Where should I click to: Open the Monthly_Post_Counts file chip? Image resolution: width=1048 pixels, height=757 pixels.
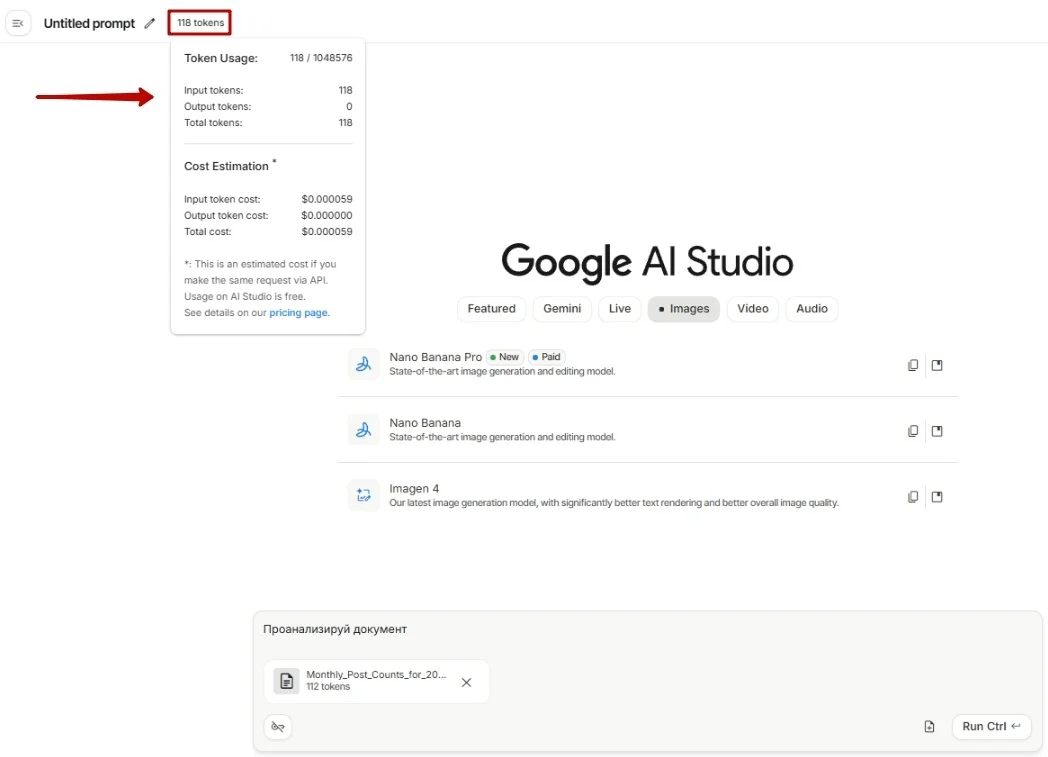point(377,681)
